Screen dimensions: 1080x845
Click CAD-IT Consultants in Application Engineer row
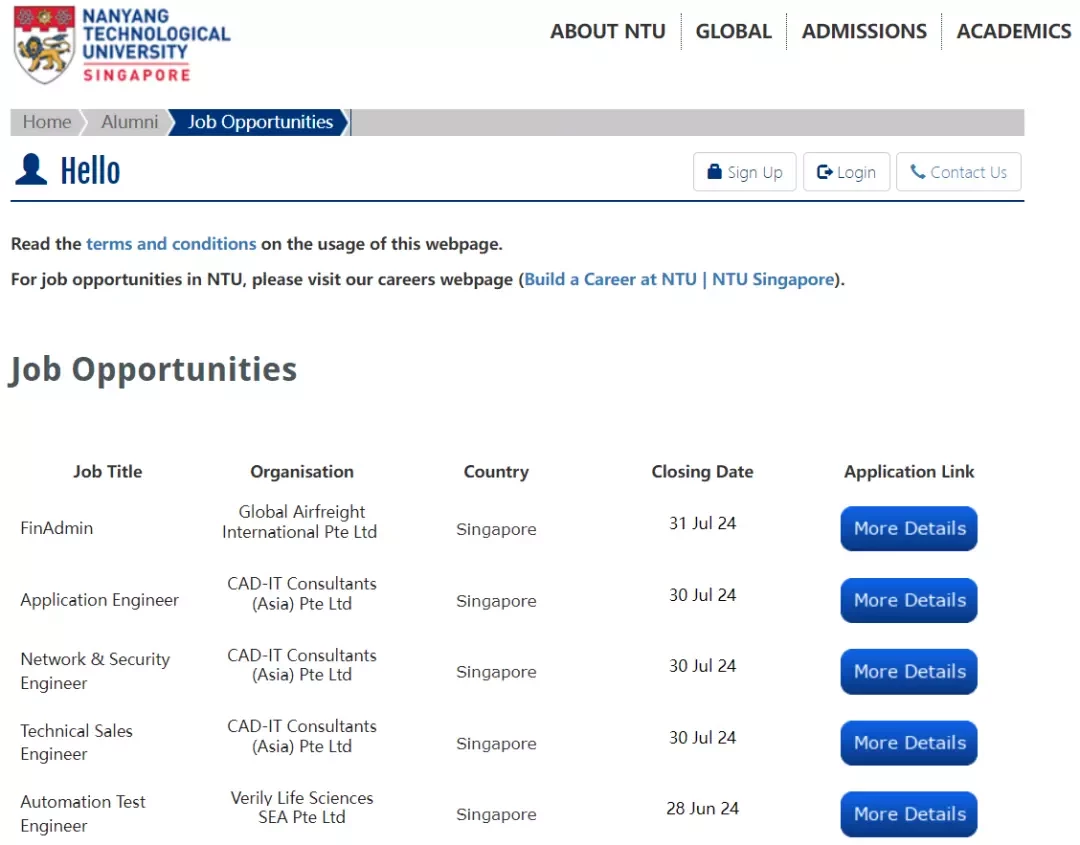coord(302,594)
